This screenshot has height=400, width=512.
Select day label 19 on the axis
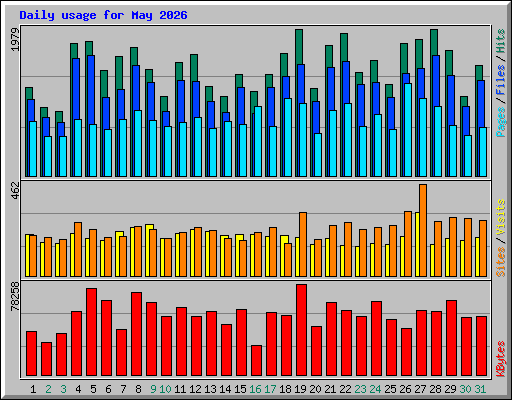pyautogui.click(x=300, y=389)
